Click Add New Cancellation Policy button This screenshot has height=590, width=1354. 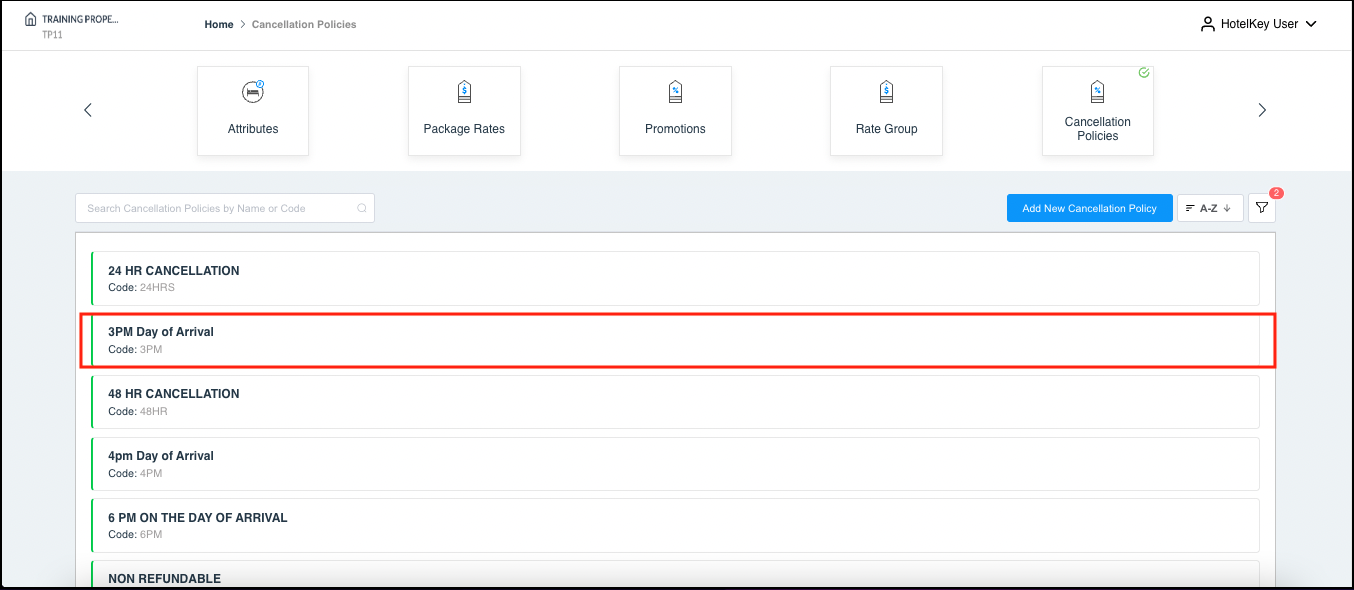[1089, 208]
